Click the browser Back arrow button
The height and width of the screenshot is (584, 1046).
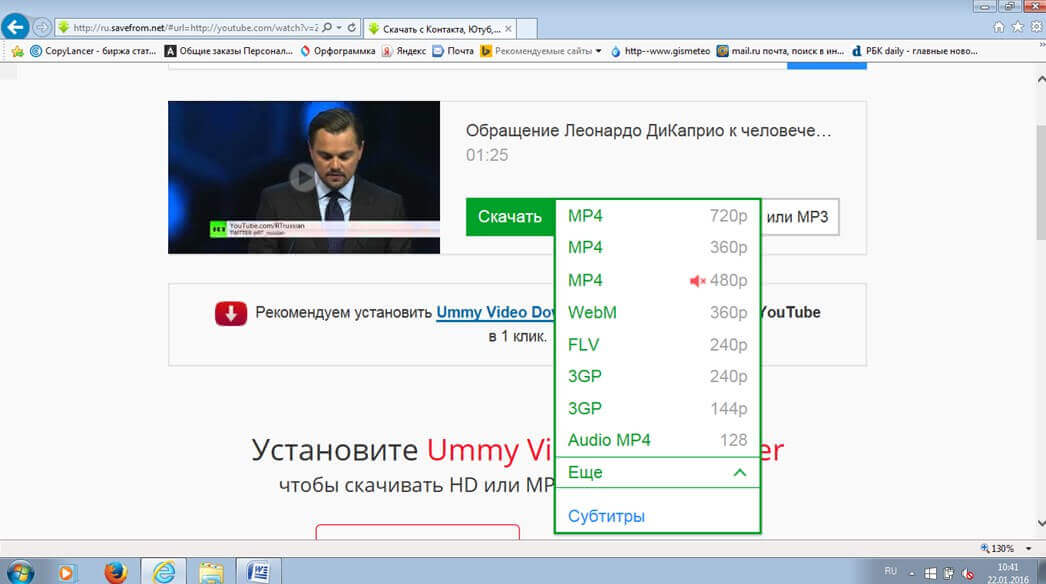15,27
